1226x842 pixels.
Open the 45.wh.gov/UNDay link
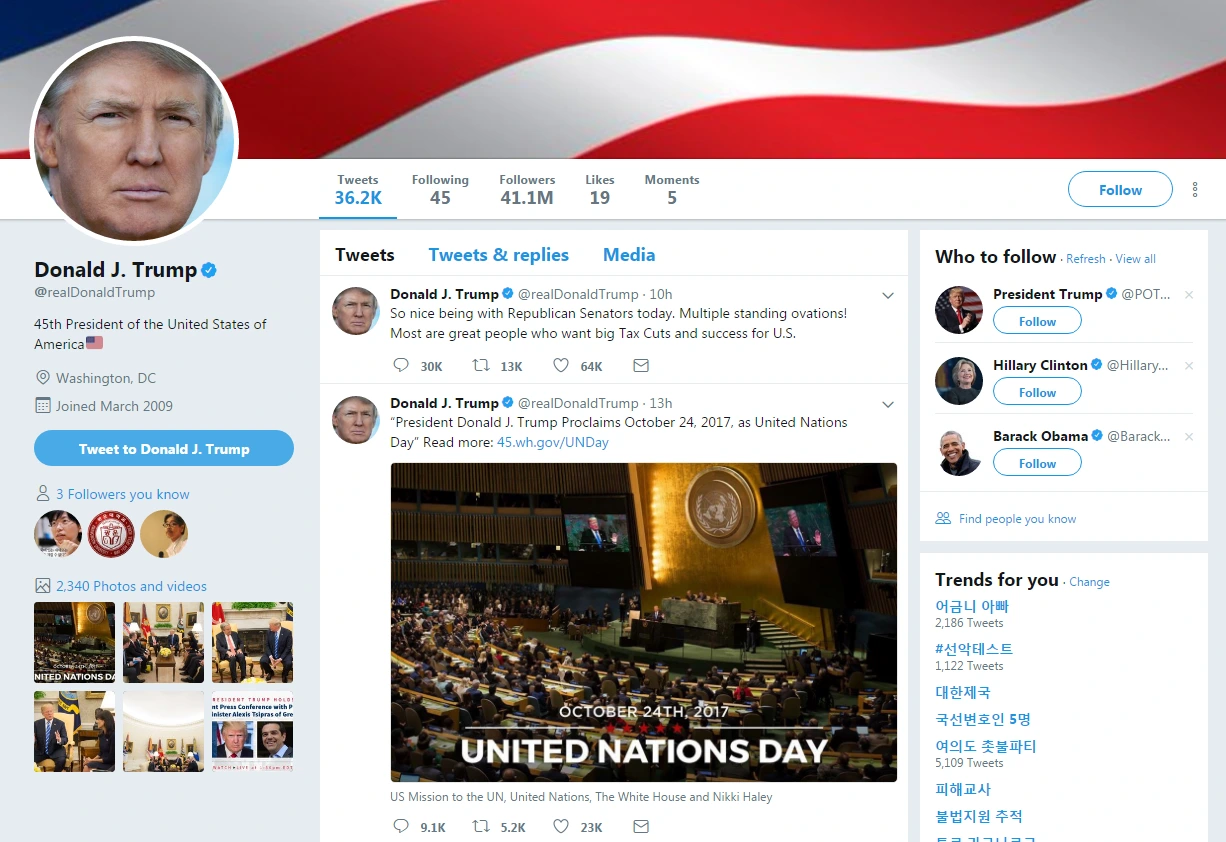(x=553, y=442)
